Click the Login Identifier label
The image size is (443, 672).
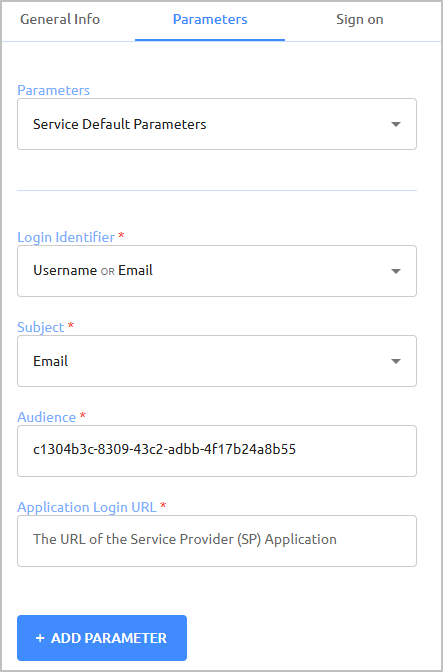[66, 237]
